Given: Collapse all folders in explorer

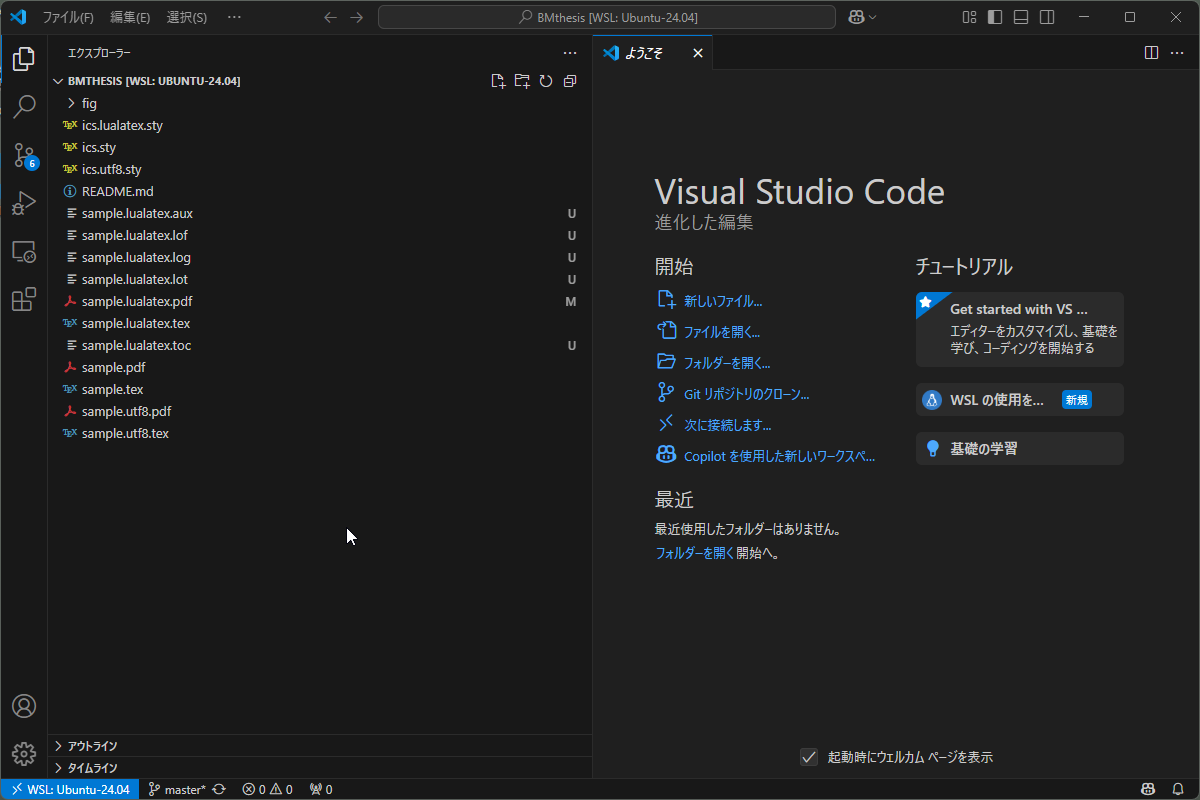Looking at the screenshot, I should pos(570,81).
